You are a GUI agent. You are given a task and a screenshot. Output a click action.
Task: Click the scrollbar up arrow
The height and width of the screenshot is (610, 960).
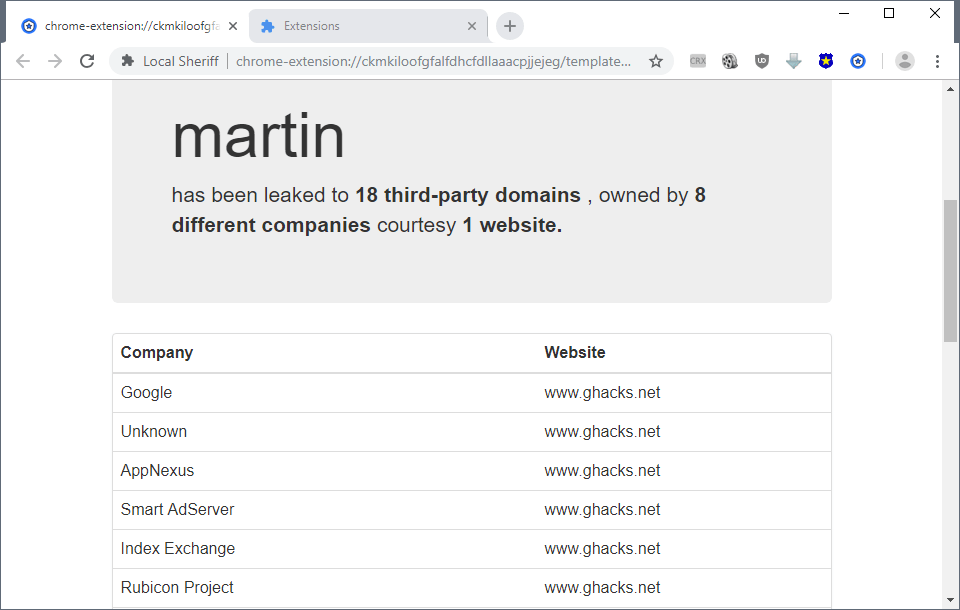(950, 89)
